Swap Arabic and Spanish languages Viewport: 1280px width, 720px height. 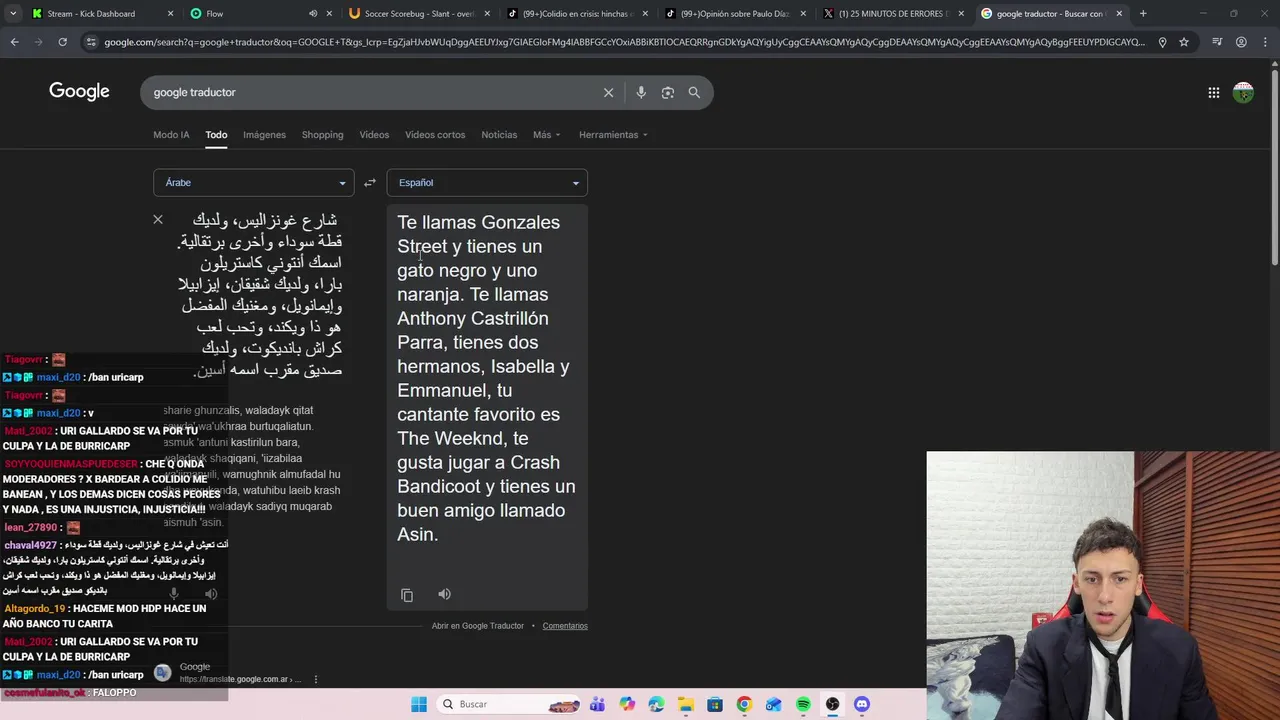pyautogui.click(x=370, y=183)
